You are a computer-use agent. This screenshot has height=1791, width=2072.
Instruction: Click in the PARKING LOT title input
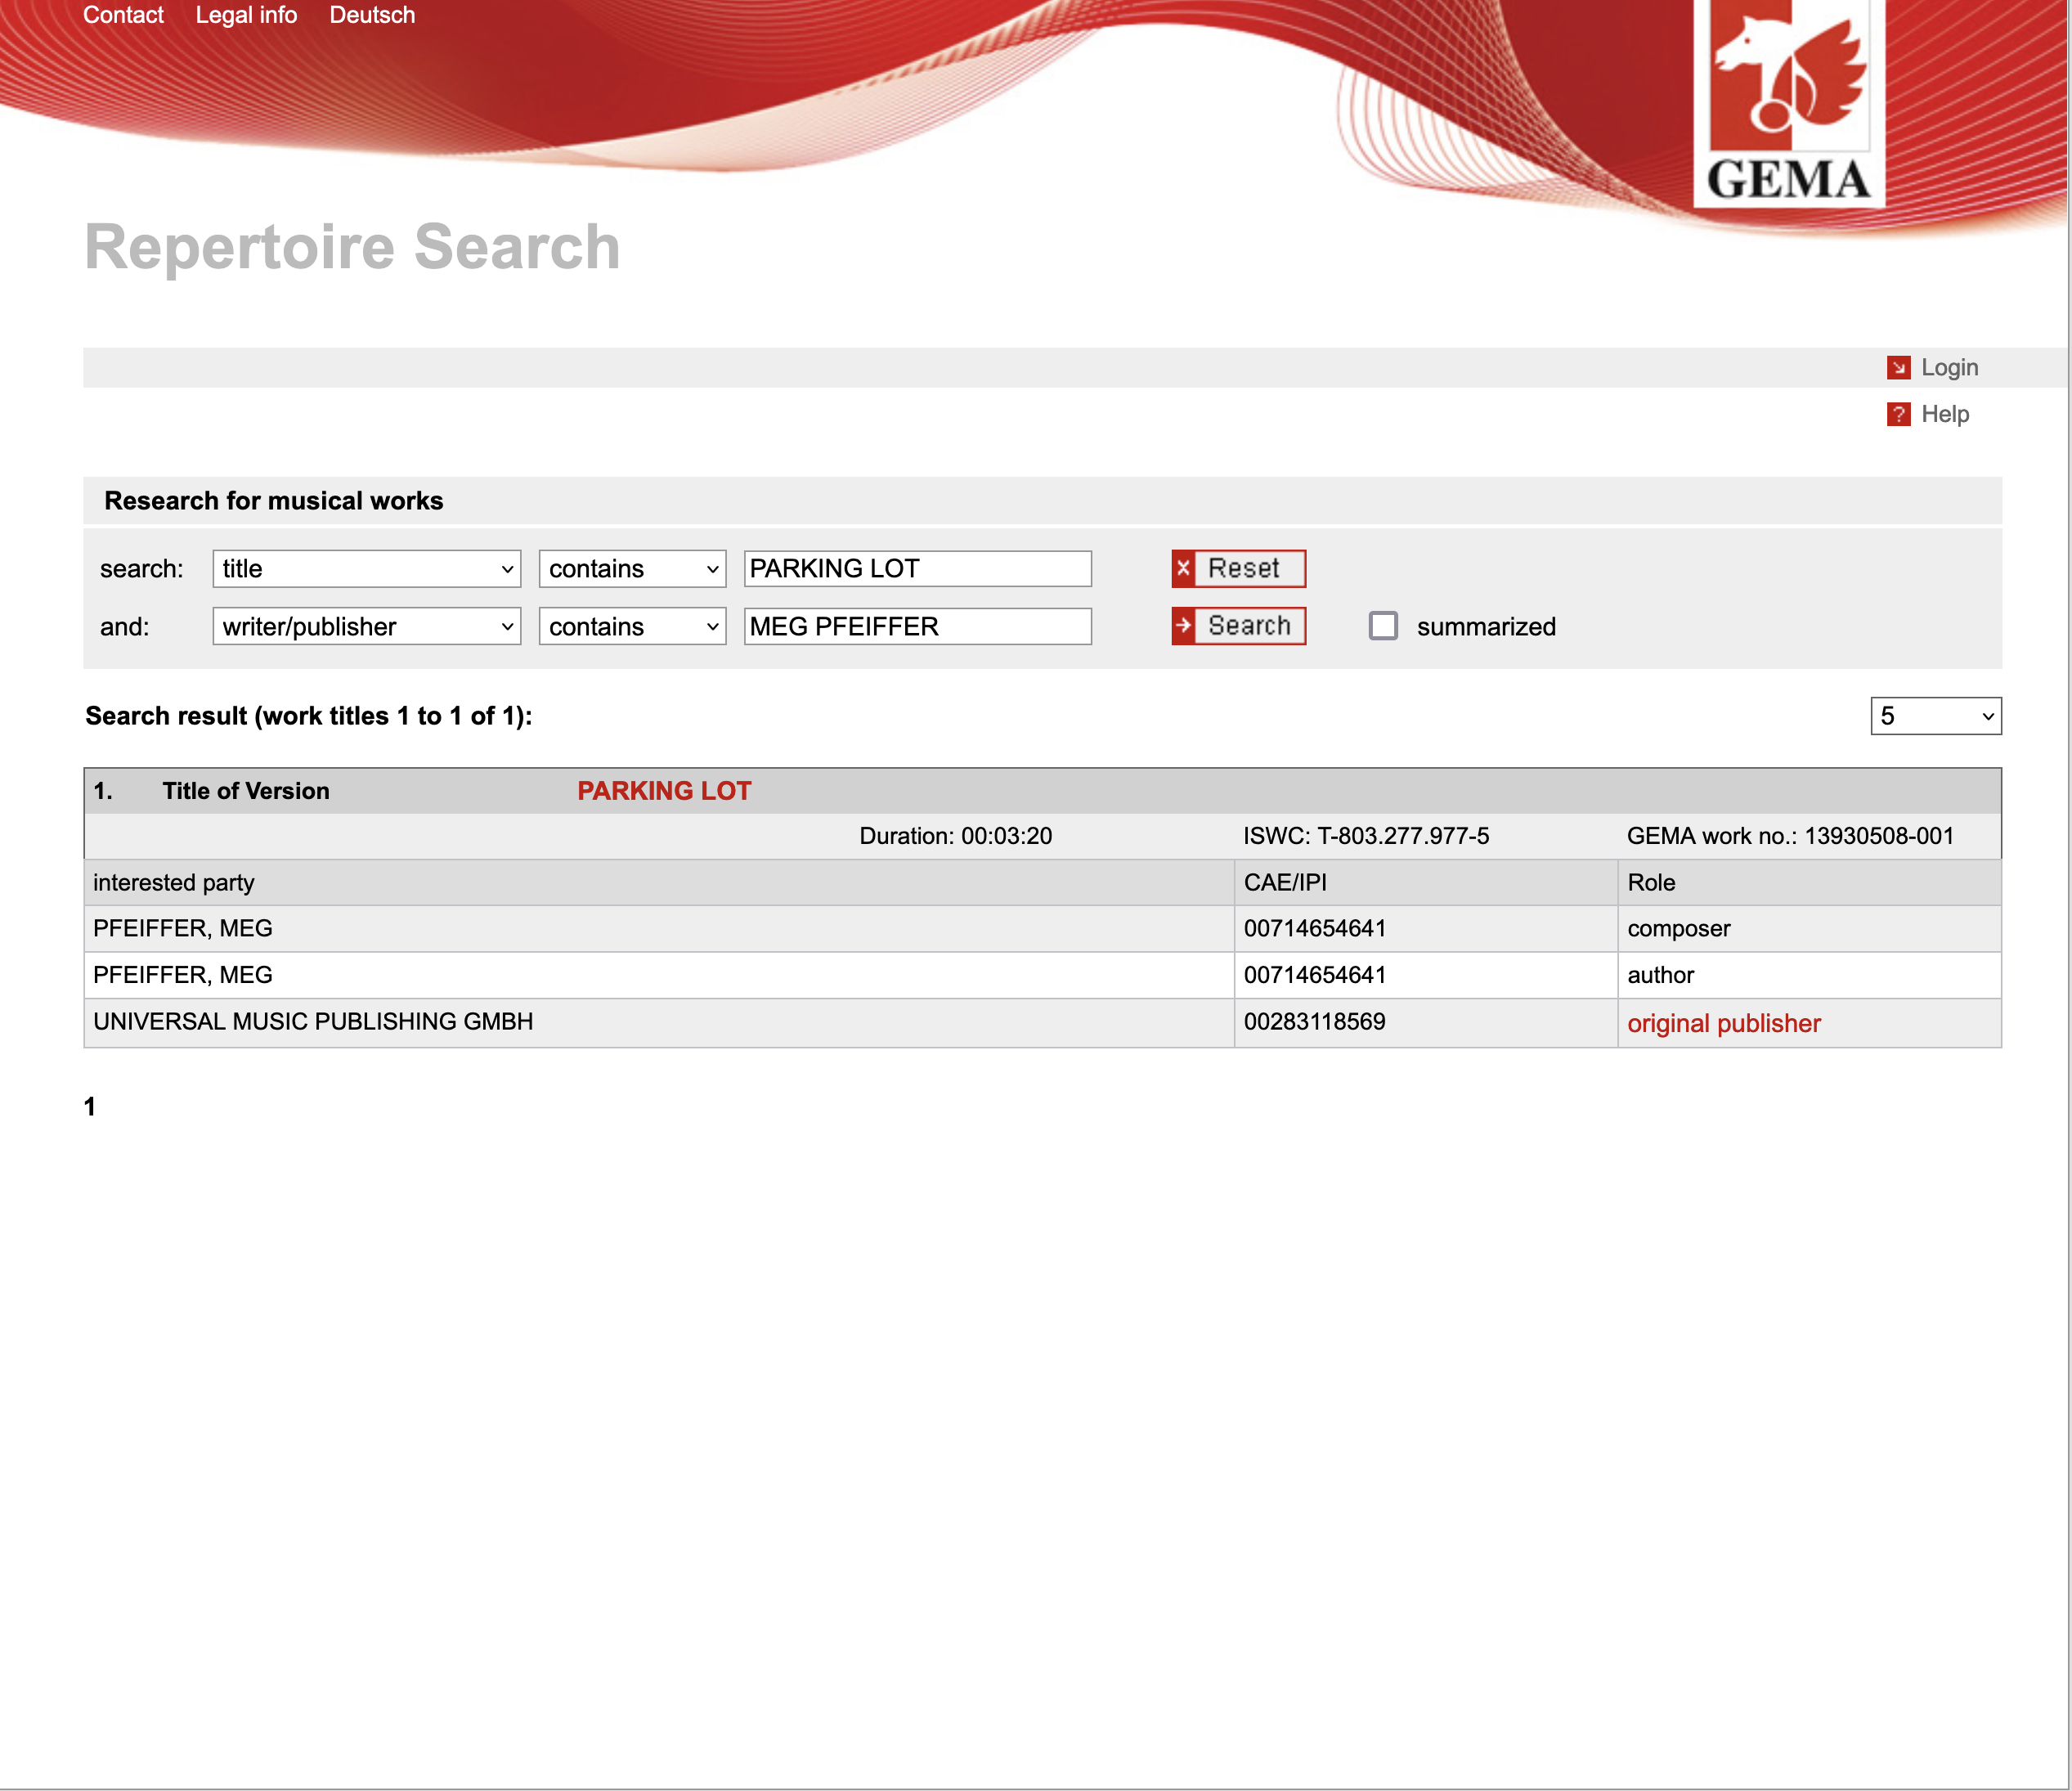click(x=917, y=569)
